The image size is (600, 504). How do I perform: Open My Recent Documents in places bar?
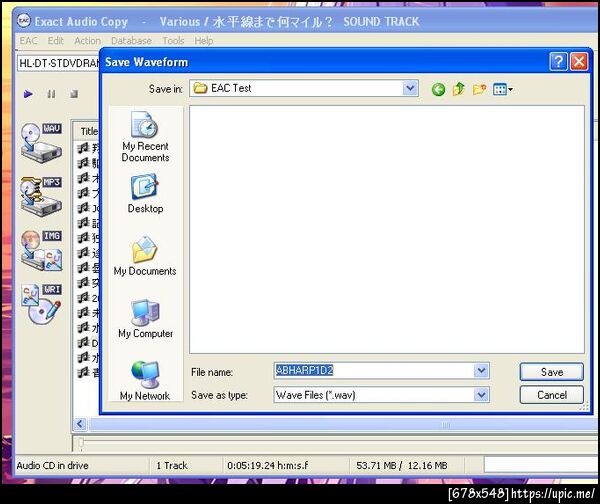tap(145, 137)
